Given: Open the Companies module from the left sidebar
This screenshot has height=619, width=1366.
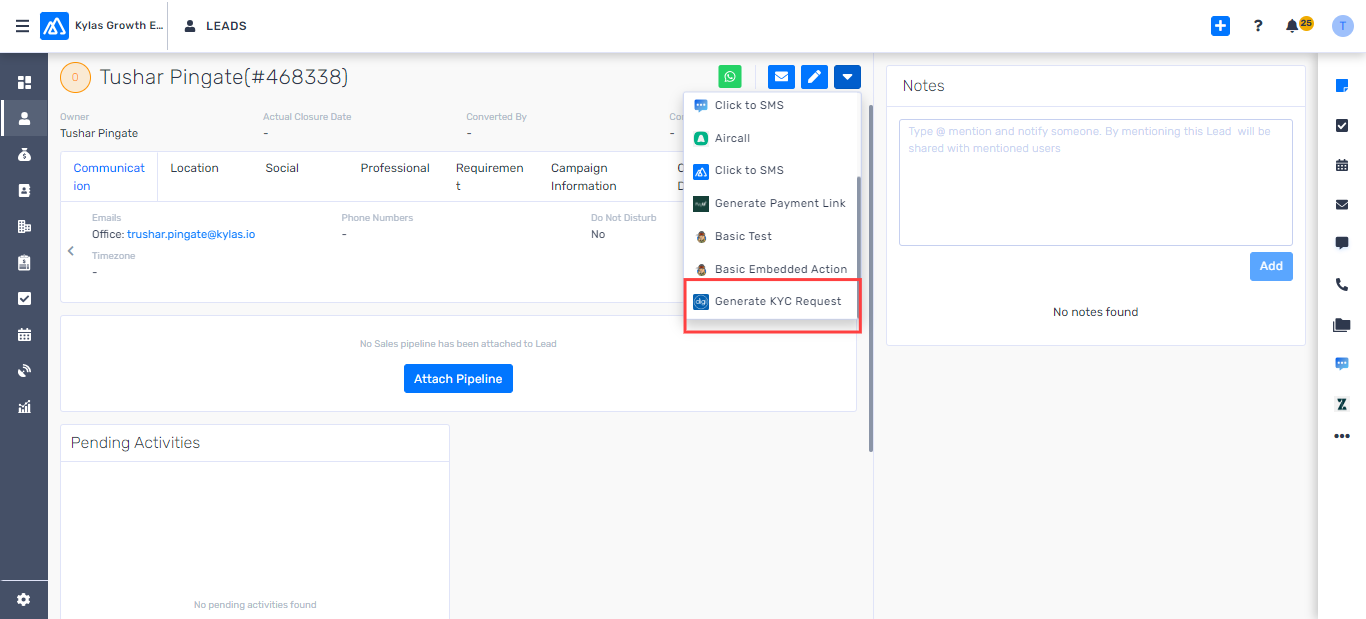Looking at the screenshot, I should pos(24,226).
